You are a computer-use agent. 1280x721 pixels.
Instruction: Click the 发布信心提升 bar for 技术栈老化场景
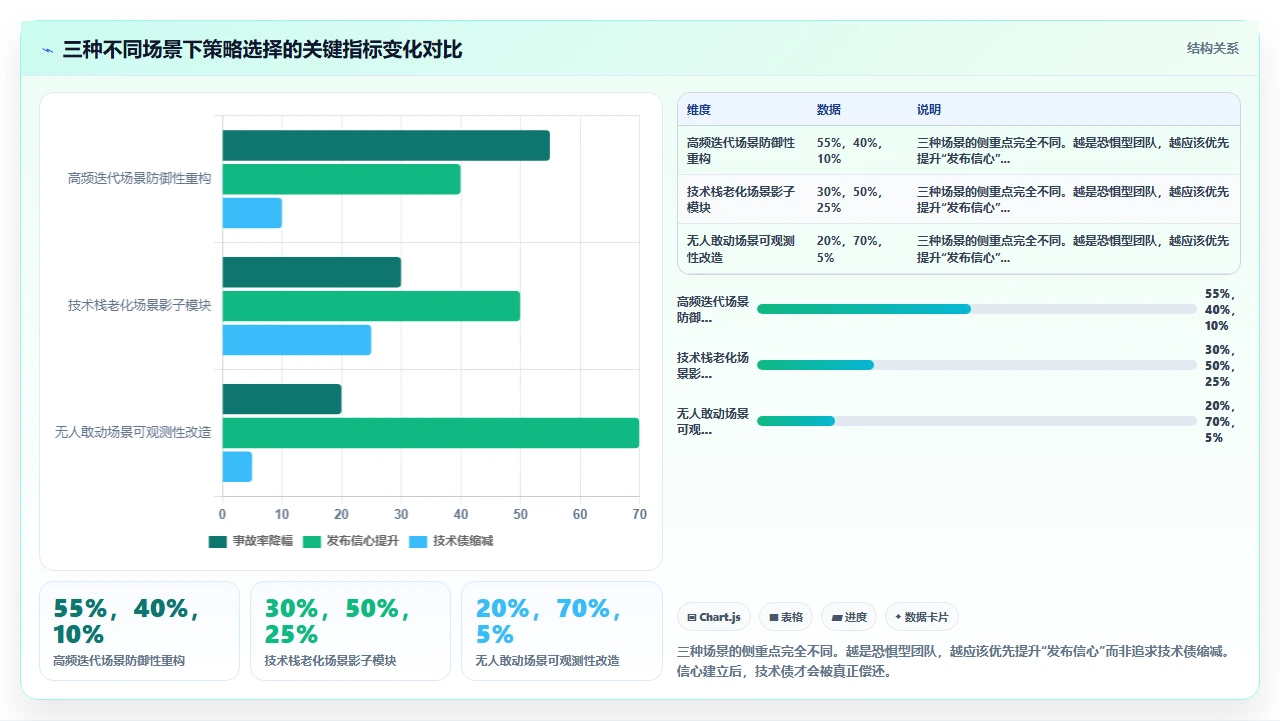click(x=371, y=306)
